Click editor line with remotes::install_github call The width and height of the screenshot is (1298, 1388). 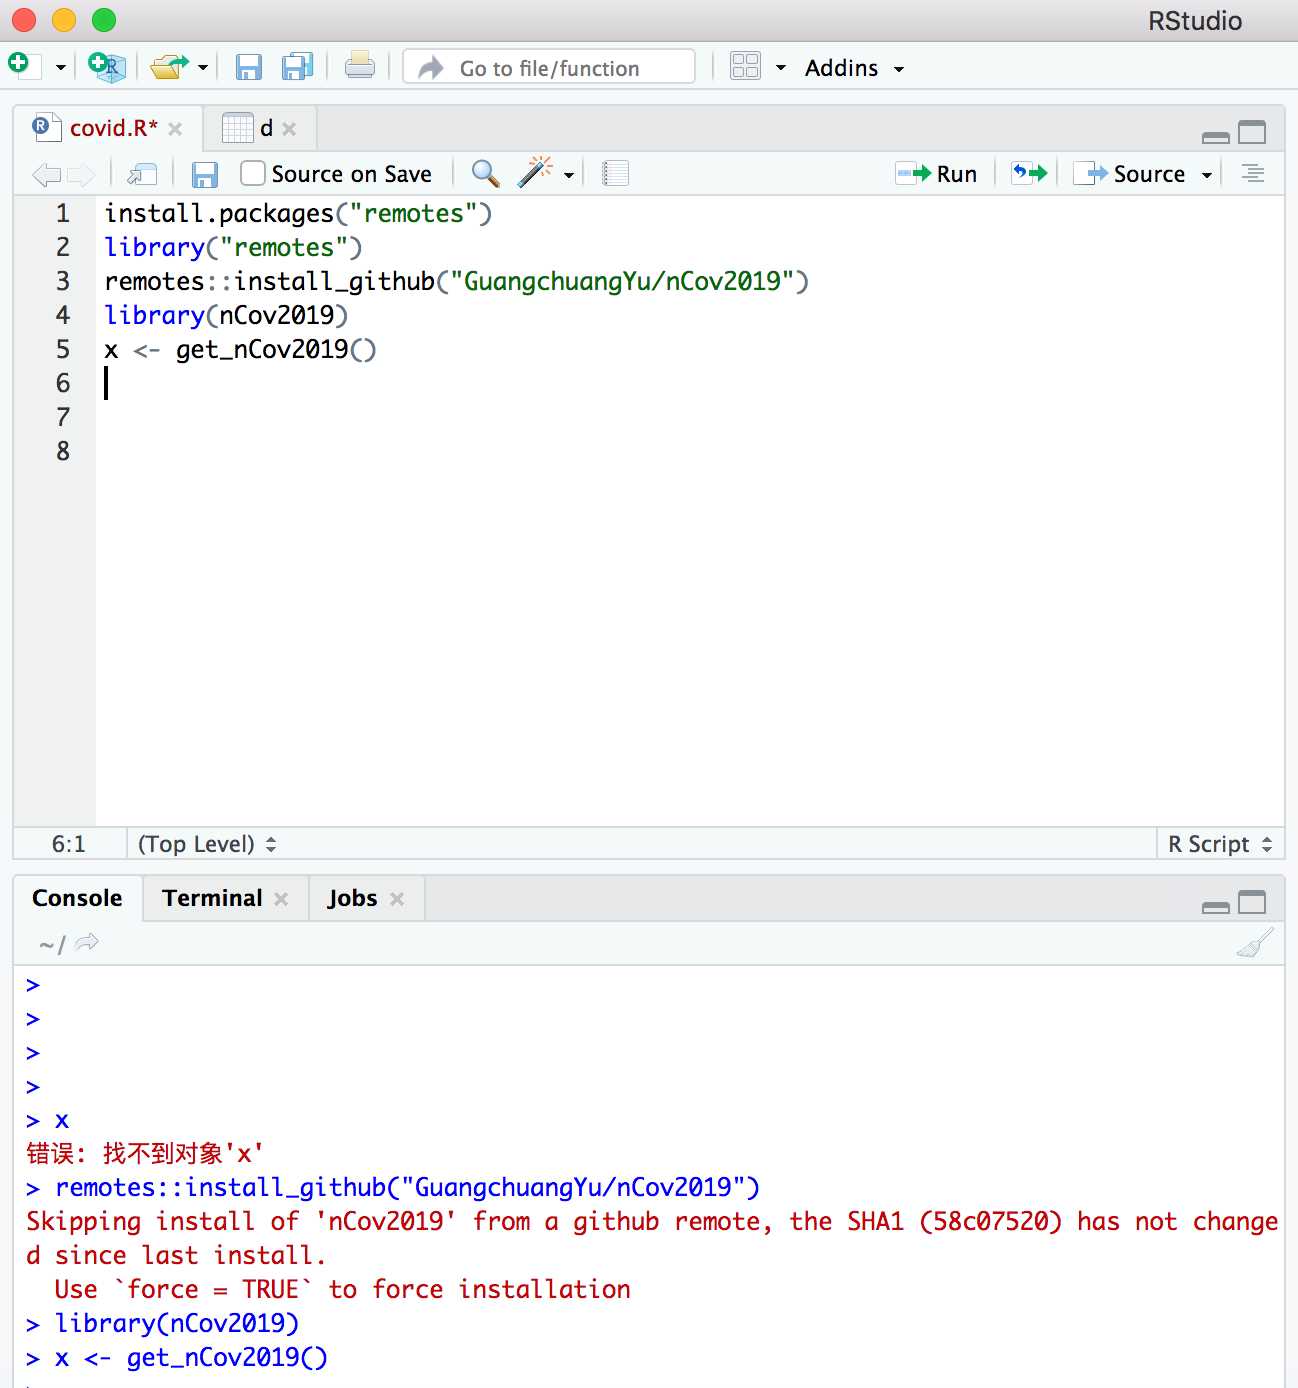pyautogui.click(x=456, y=281)
